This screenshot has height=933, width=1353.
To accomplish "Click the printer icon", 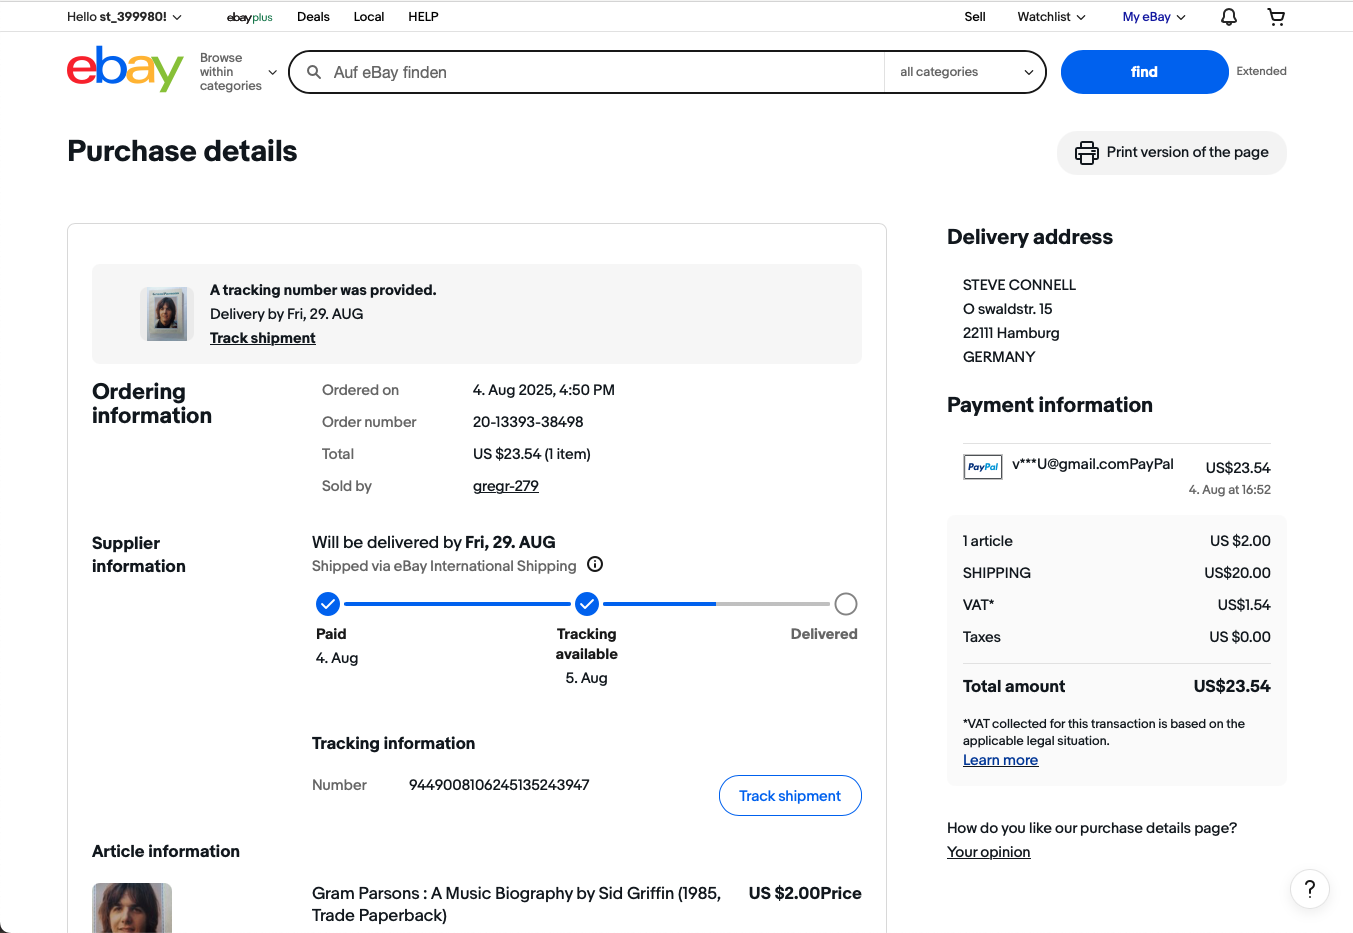I will pos(1086,153).
